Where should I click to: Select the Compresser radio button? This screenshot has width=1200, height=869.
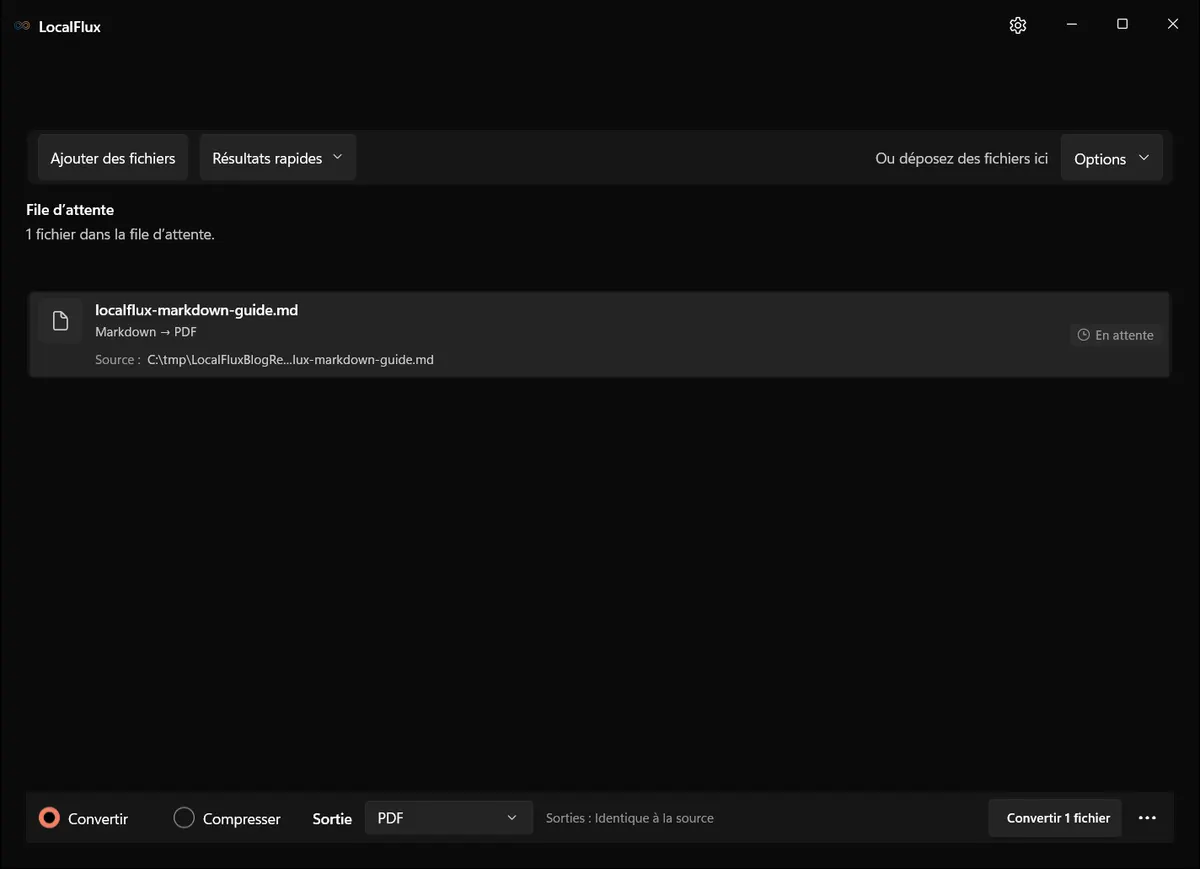point(184,818)
